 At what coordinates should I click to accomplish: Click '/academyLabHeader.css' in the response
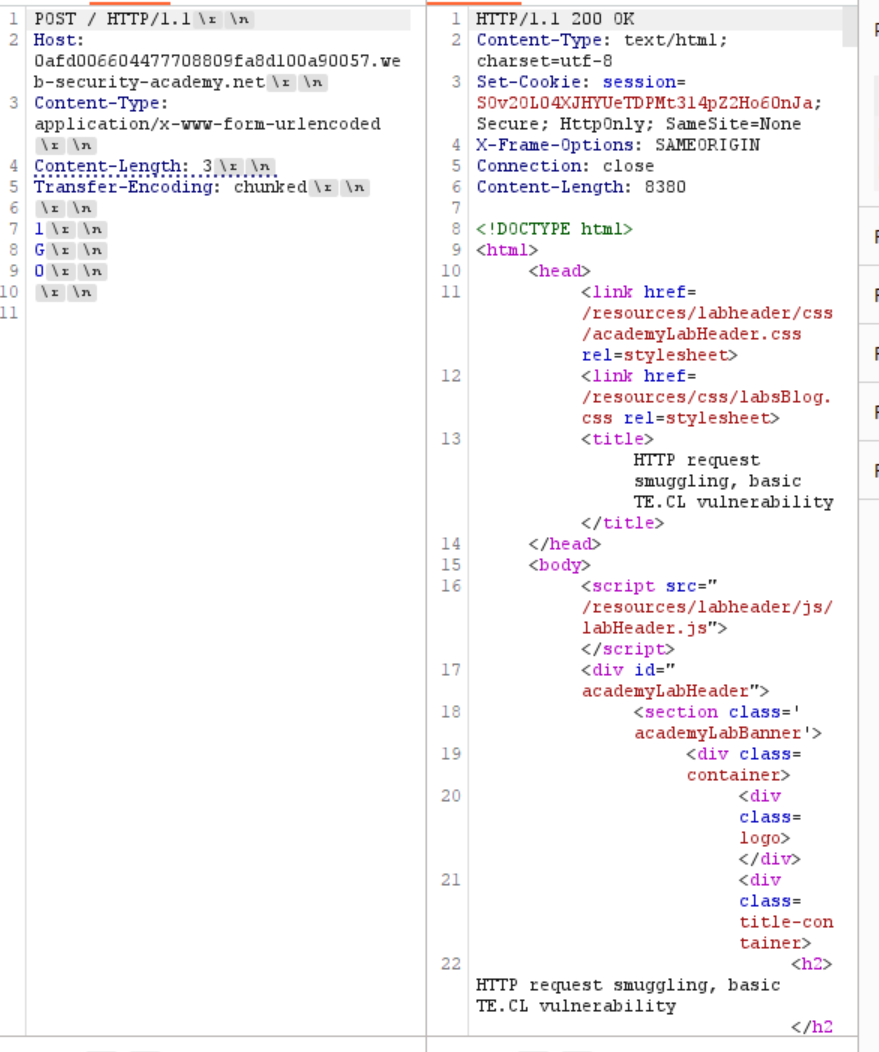click(x=691, y=334)
